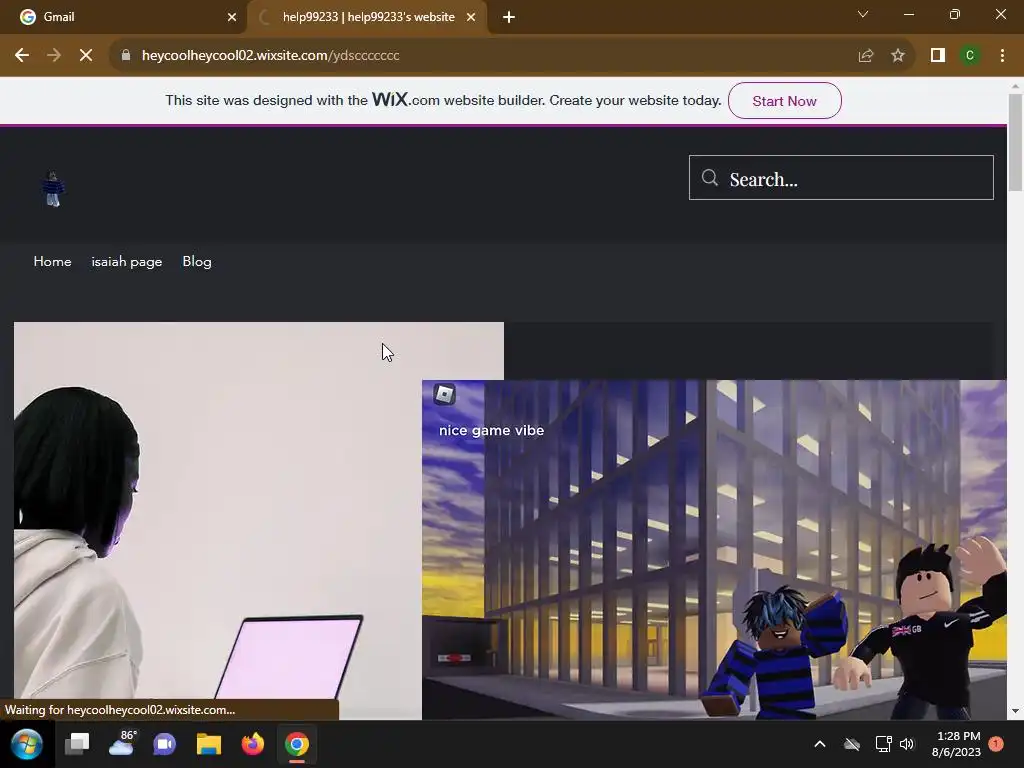Click the nice game vibe image
The height and width of the screenshot is (768, 1024).
pyautogui.click(x=714, y=550)
